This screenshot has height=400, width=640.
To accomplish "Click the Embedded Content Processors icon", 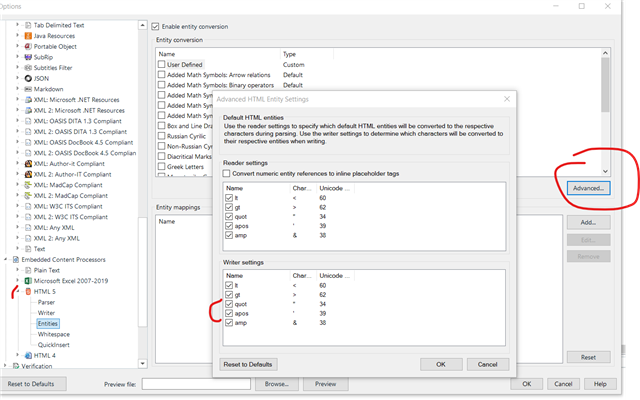I will 16,260.
